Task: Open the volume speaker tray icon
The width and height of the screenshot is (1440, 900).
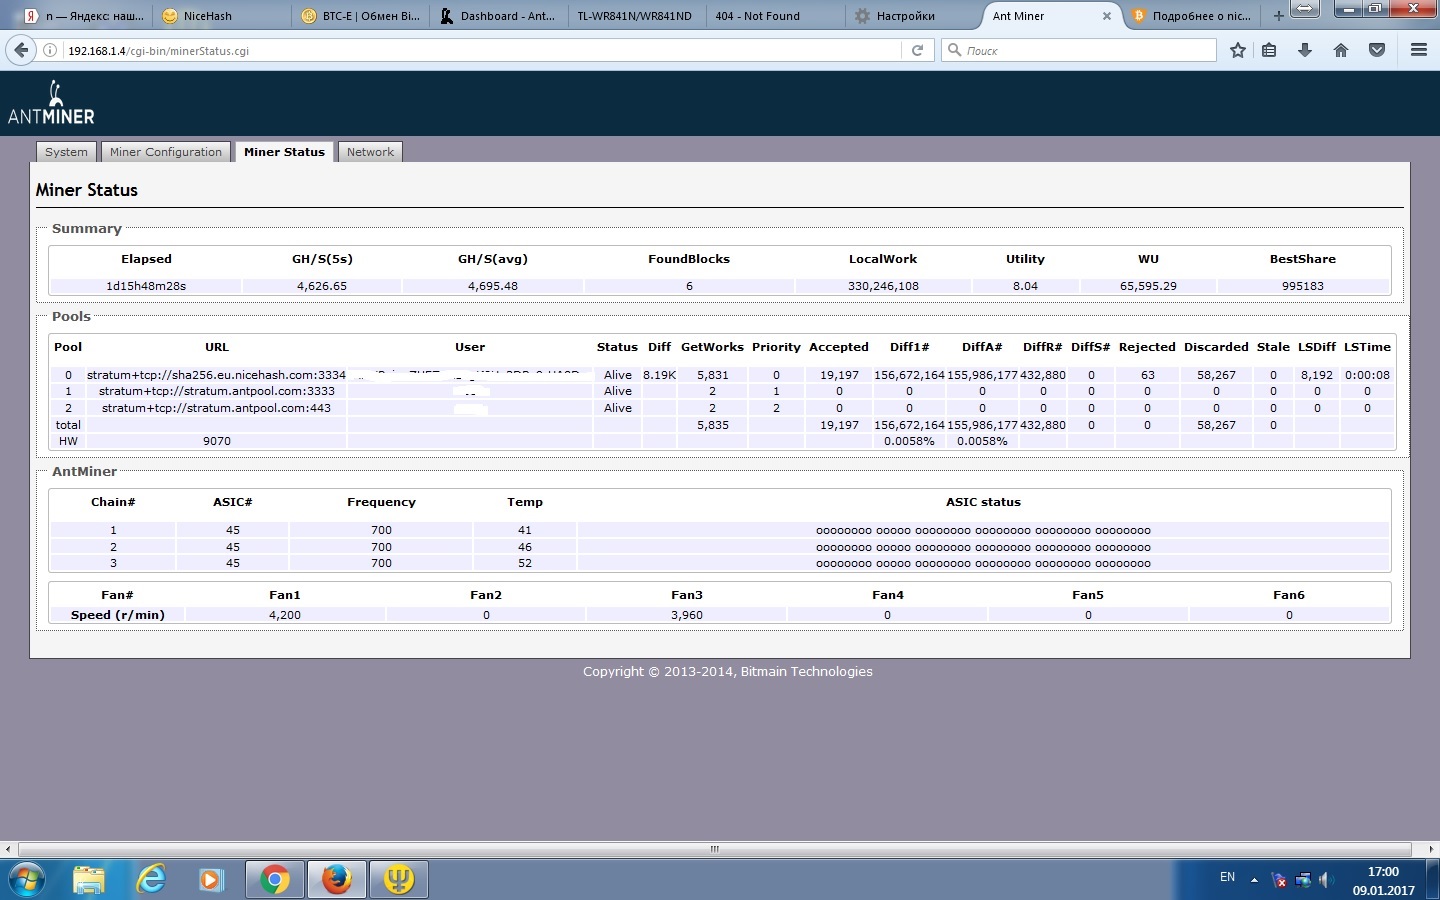Action: (x=1325, y=880)
